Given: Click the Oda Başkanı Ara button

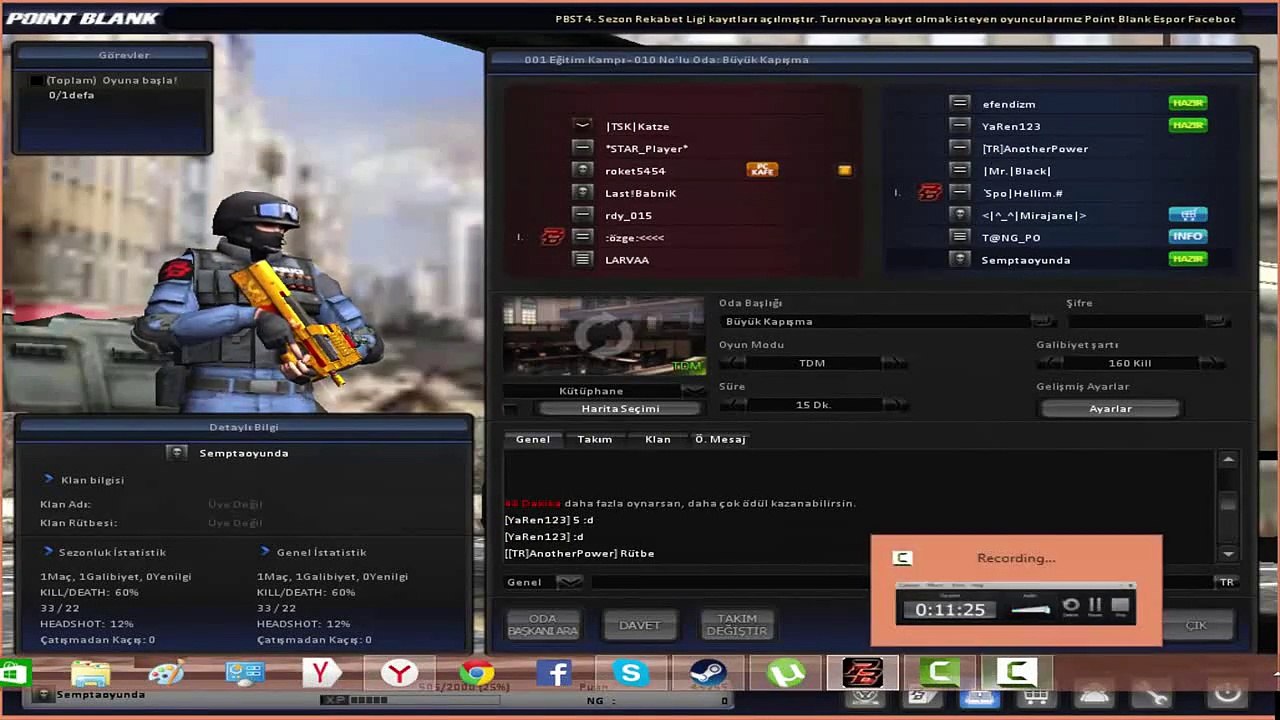Looking at the screenshot, I should click(543, 625).
